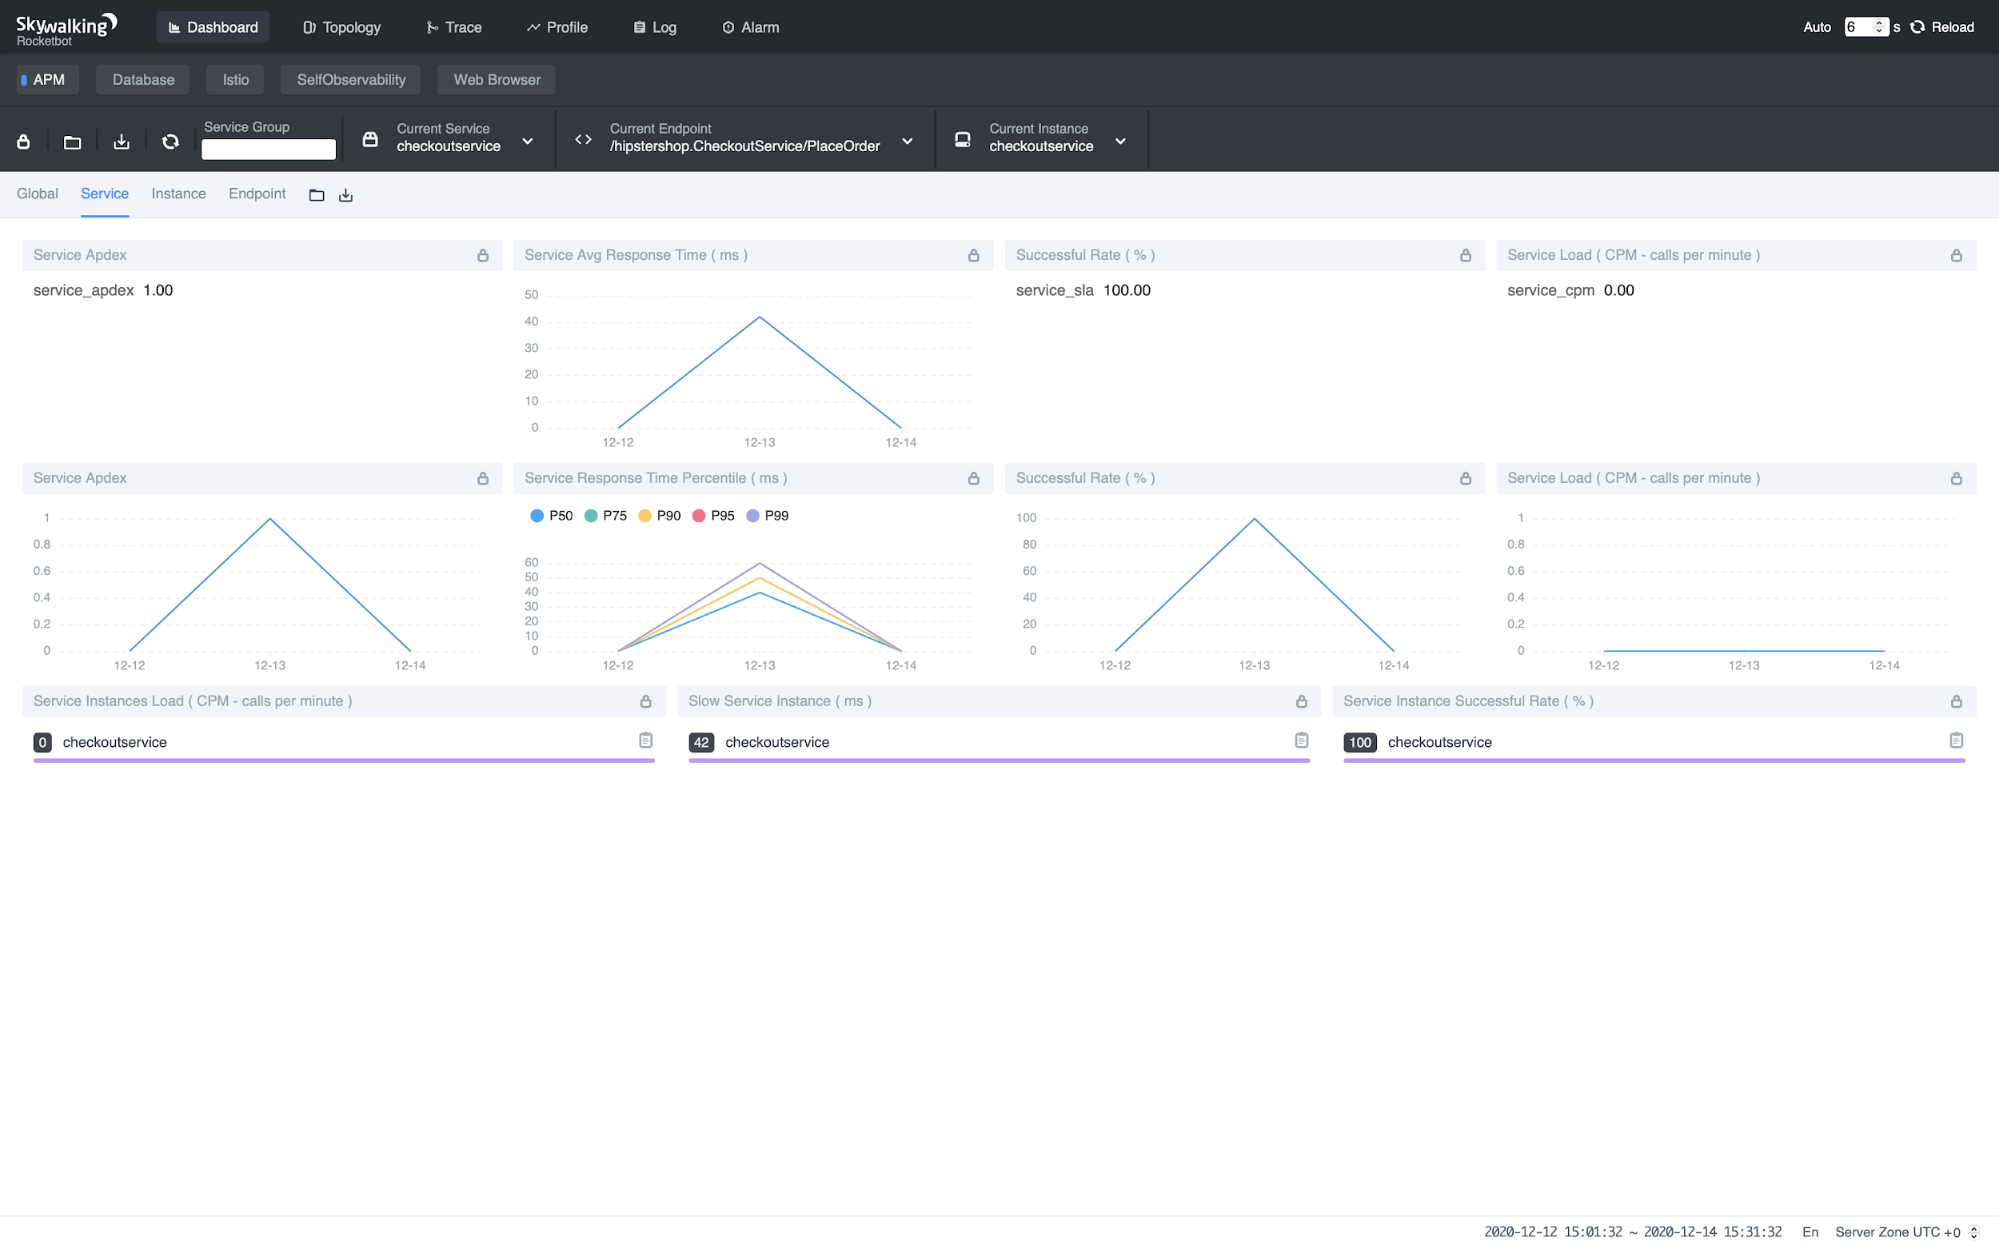Toggle the P95 legend in the percentile chart
Screen dimensions: 1999x1249
coord(715,515)
